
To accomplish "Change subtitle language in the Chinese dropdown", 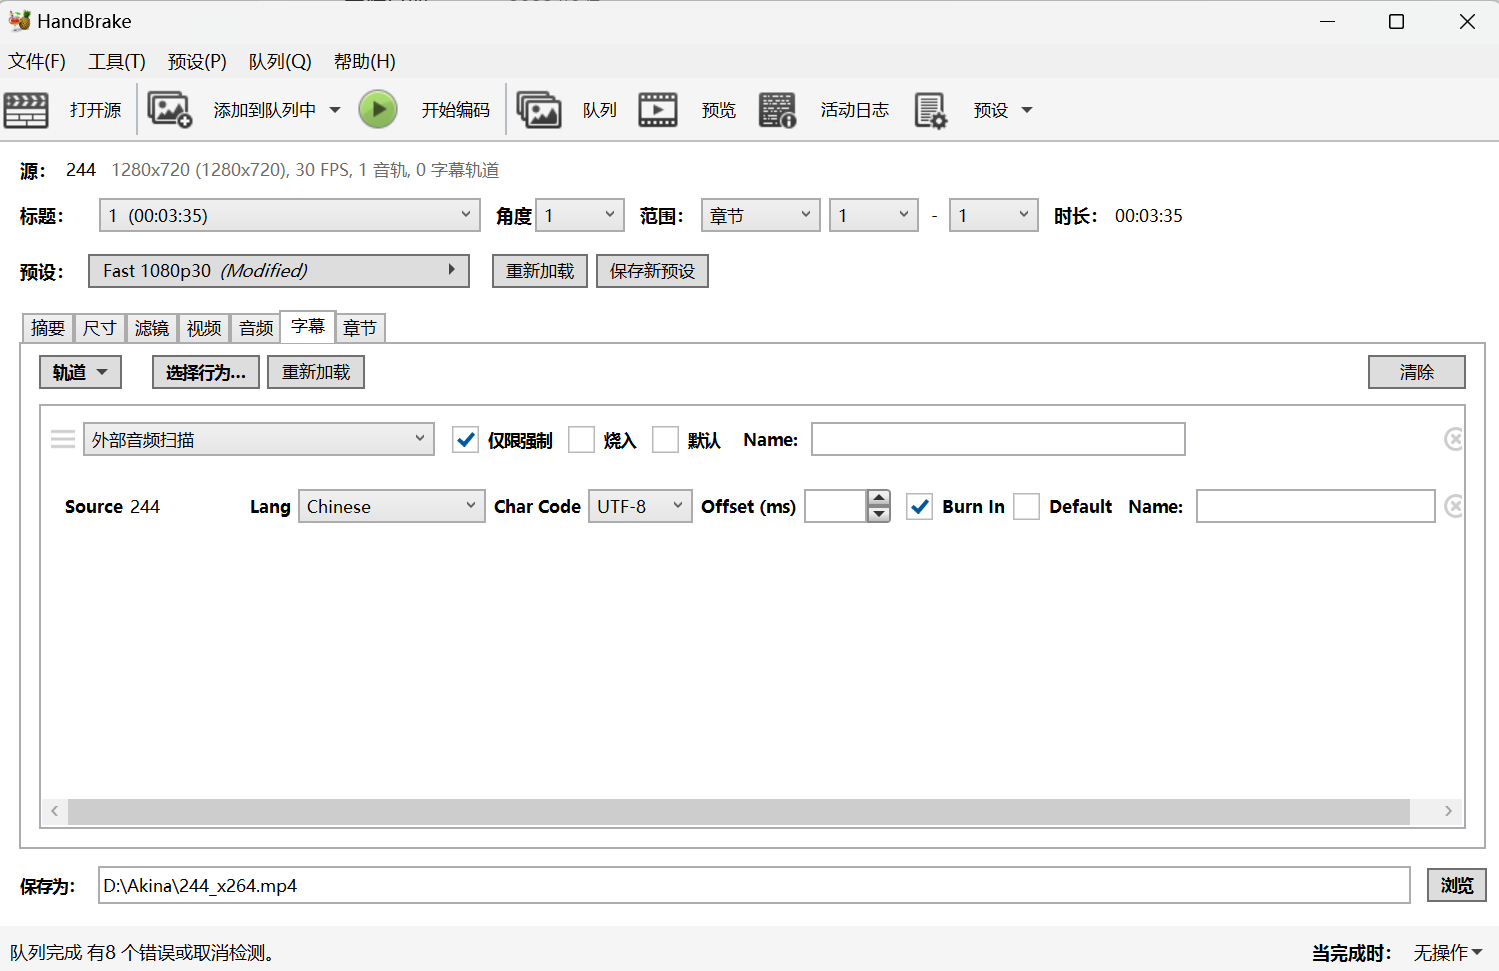I will coord(391,506).
